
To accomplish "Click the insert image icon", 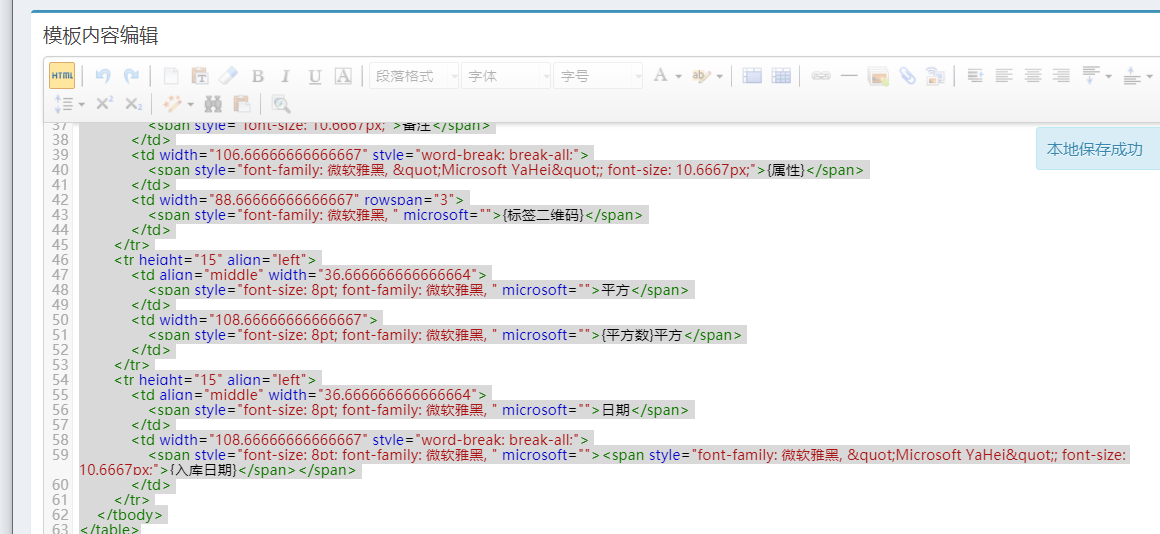I will tap(878, 76).
